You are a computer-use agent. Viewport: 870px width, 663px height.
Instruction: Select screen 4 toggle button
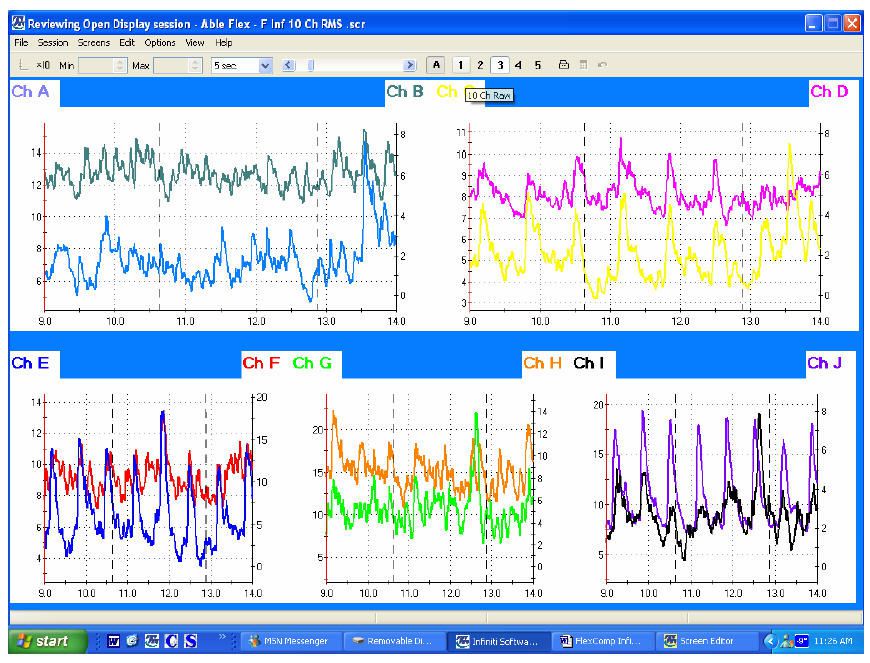click(x=518, y=65)
